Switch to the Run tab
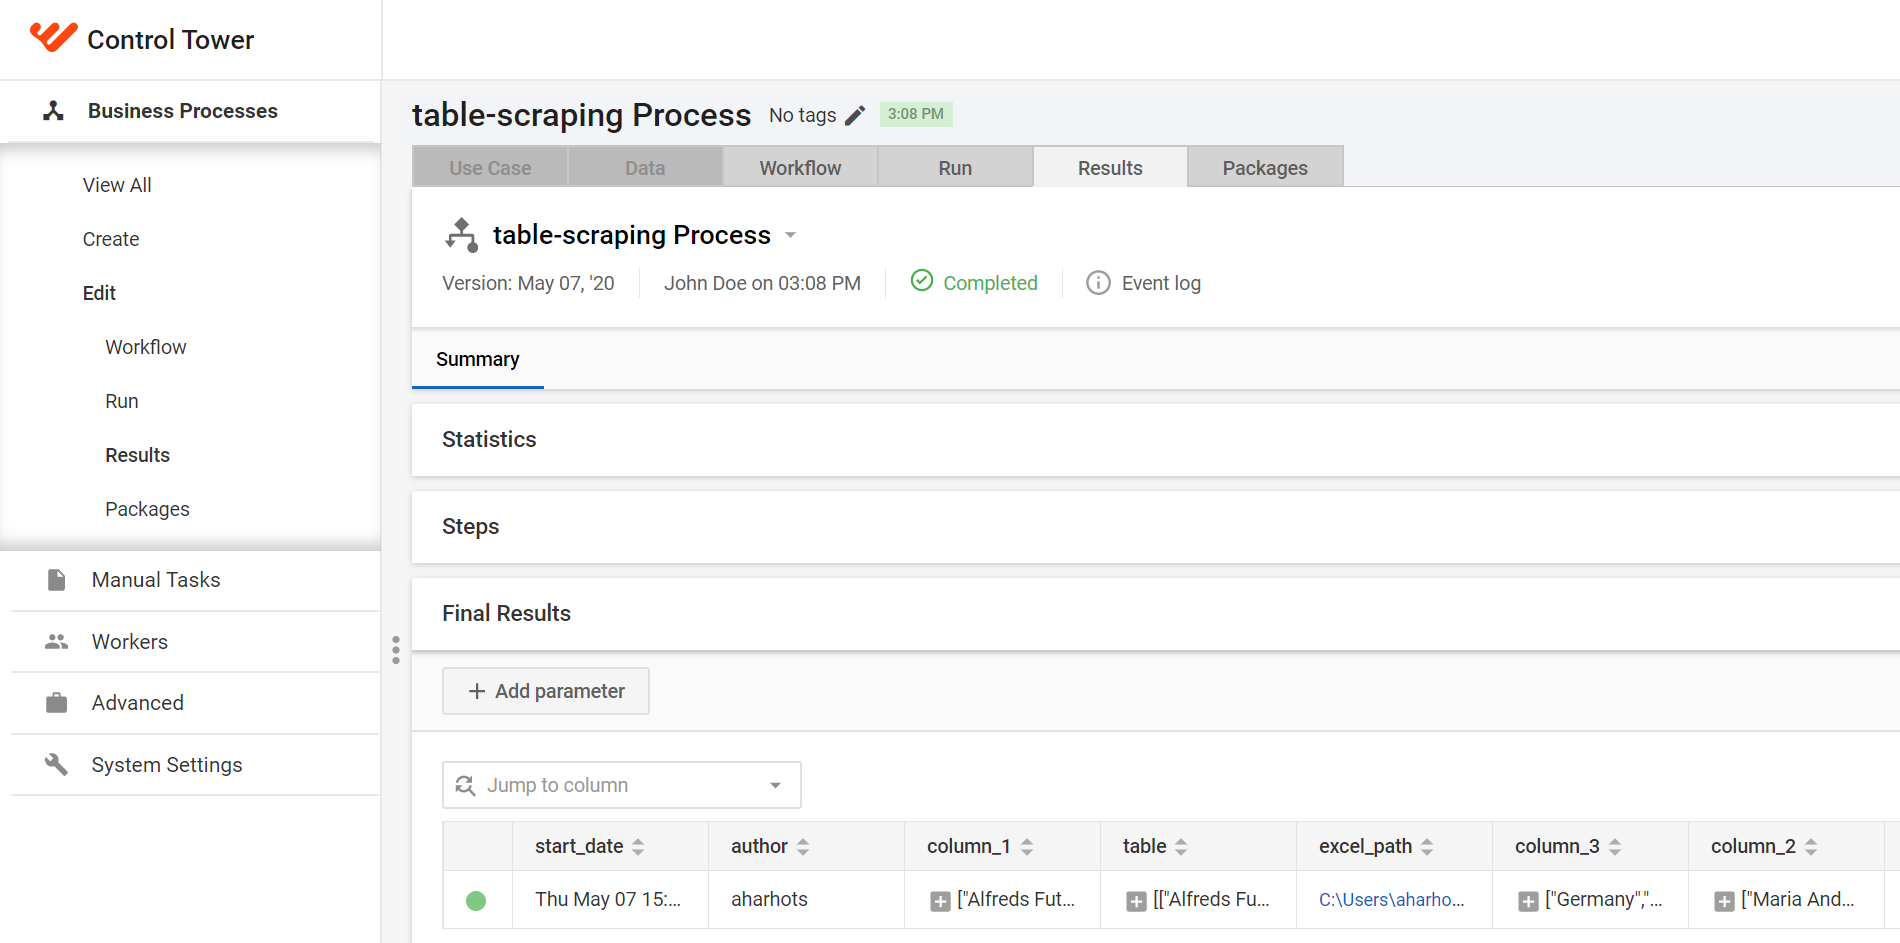This screenshot has width=1900, height=943. pos(955,167)
